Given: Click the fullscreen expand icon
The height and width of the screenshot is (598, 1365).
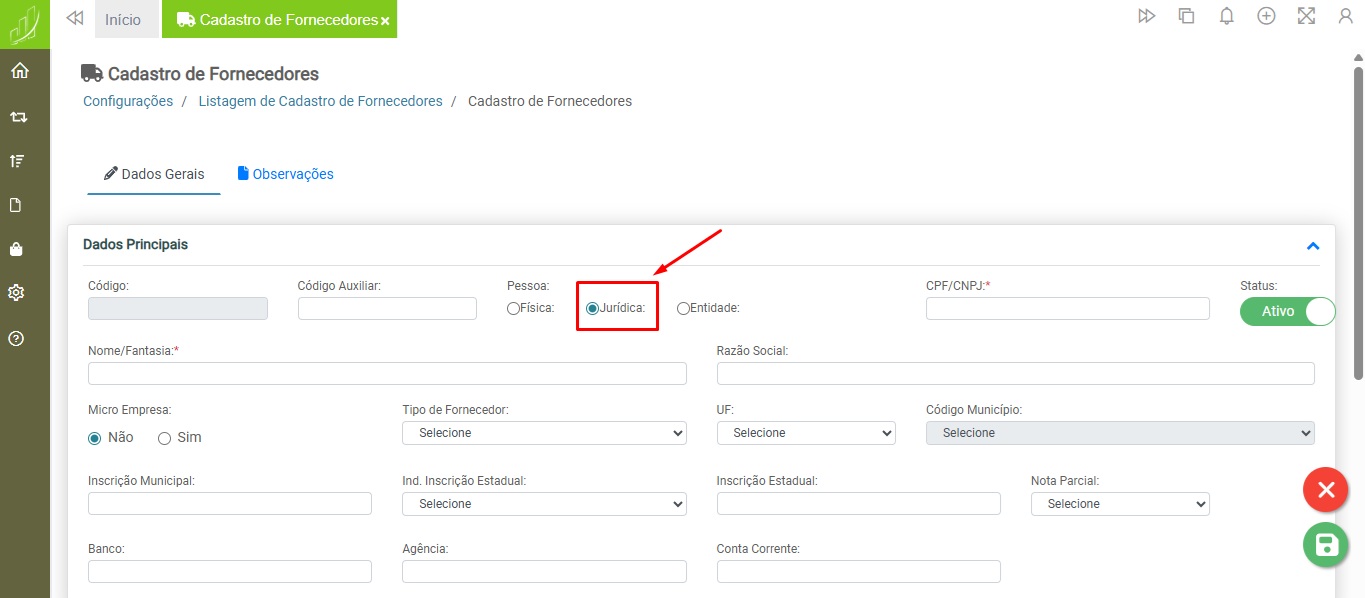Looking at the screenshot, I should click(x=1306, y=16).
